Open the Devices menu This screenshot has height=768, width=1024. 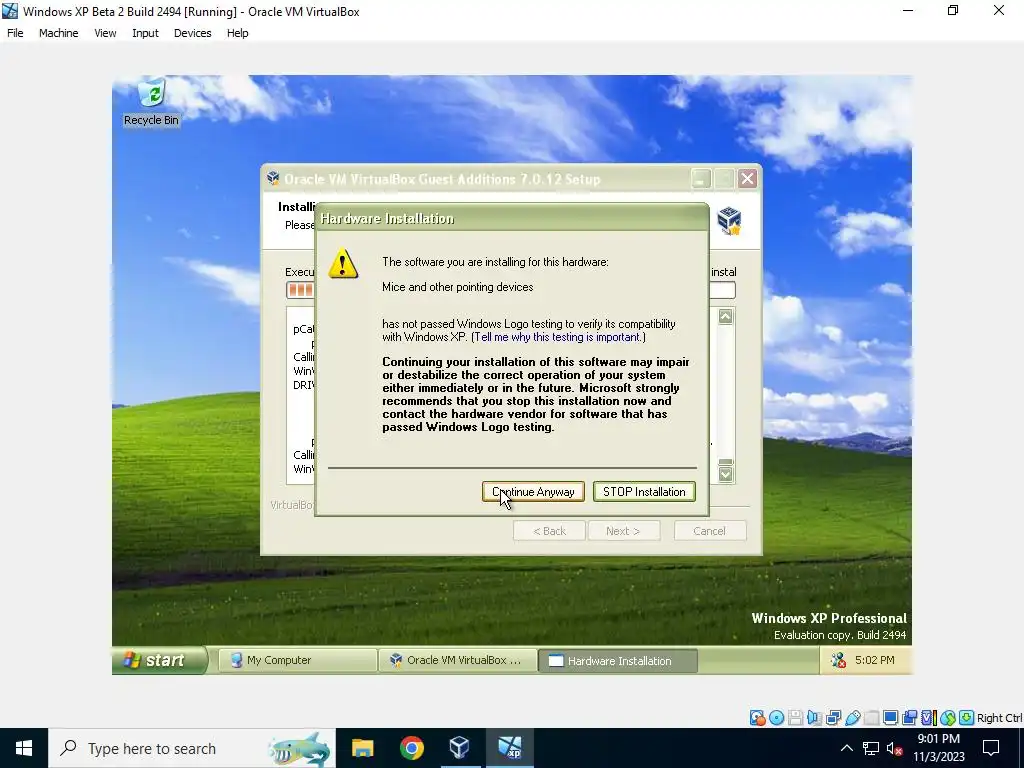coord(193,33)
